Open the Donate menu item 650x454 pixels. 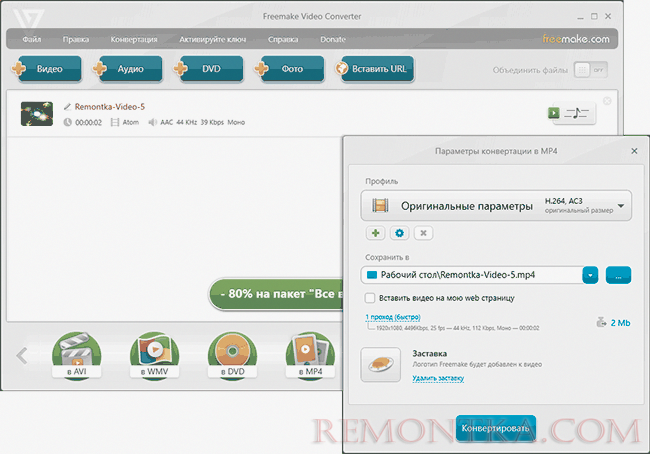tap(333, 39)
